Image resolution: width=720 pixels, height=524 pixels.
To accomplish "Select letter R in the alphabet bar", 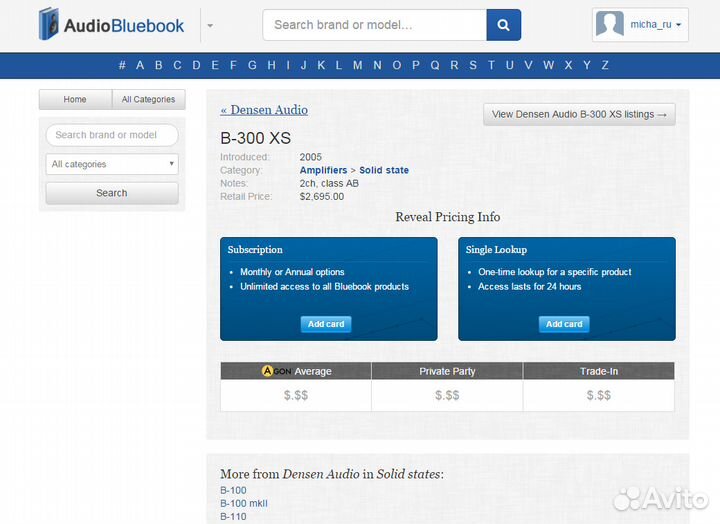I will click(454, 65).
